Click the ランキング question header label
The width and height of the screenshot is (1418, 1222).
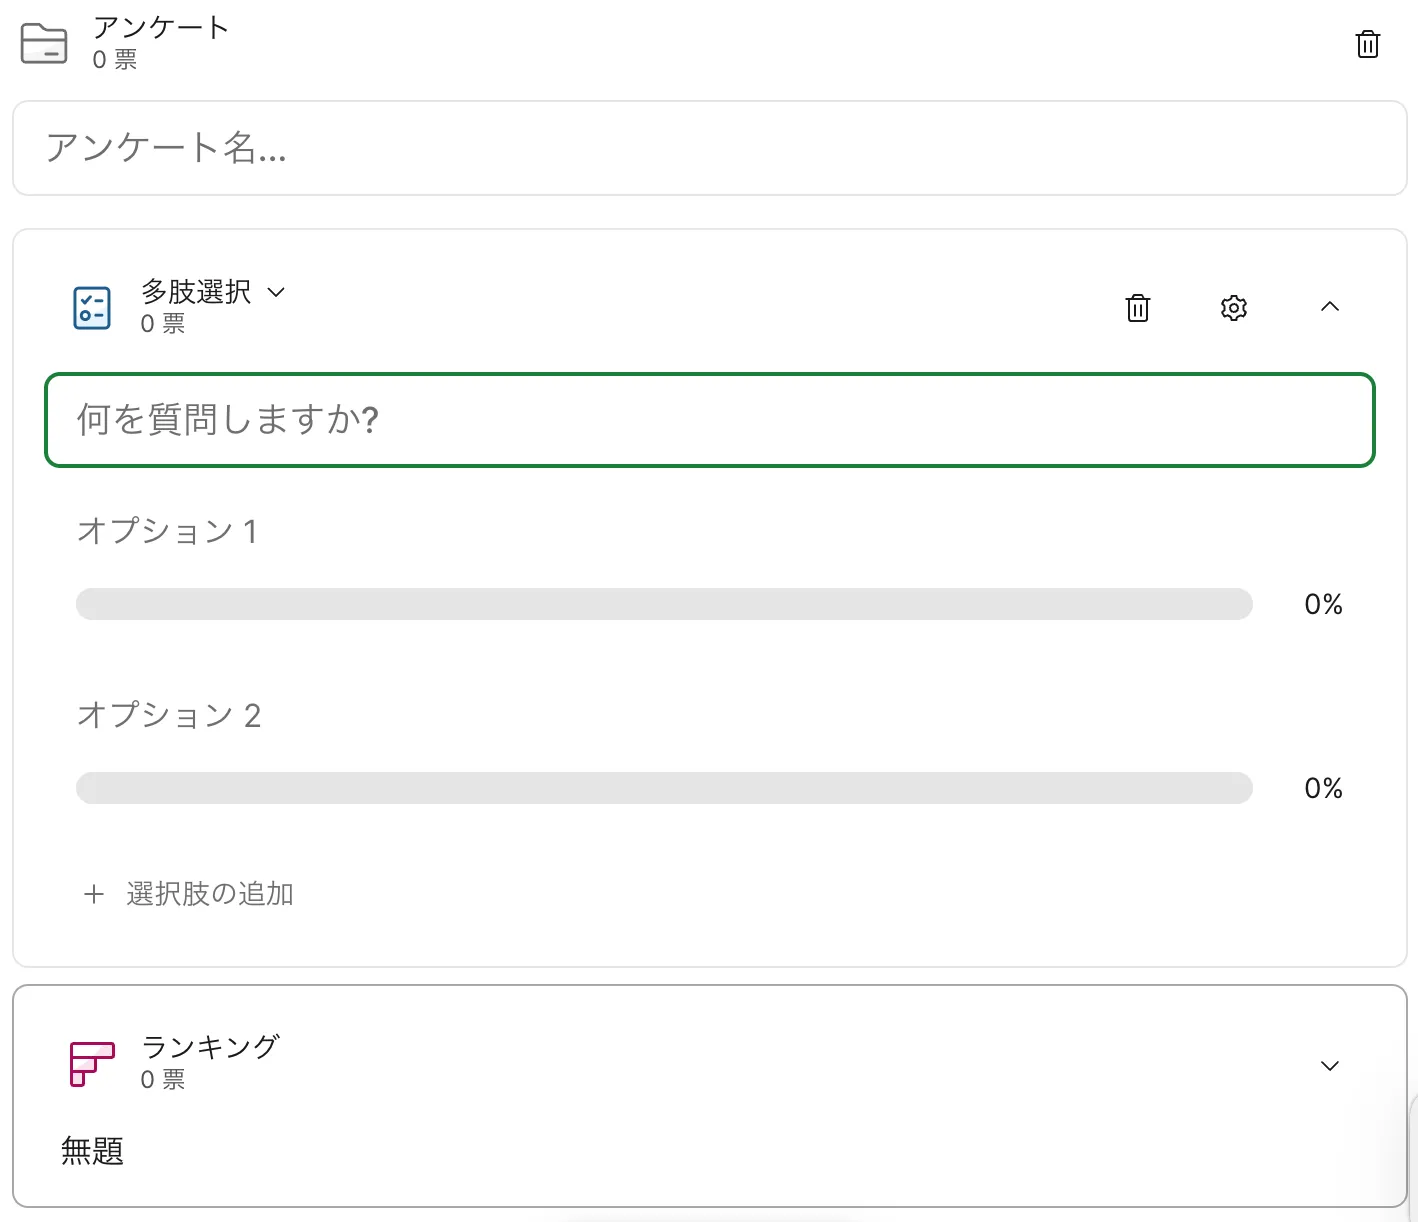tap(210, 1047)
